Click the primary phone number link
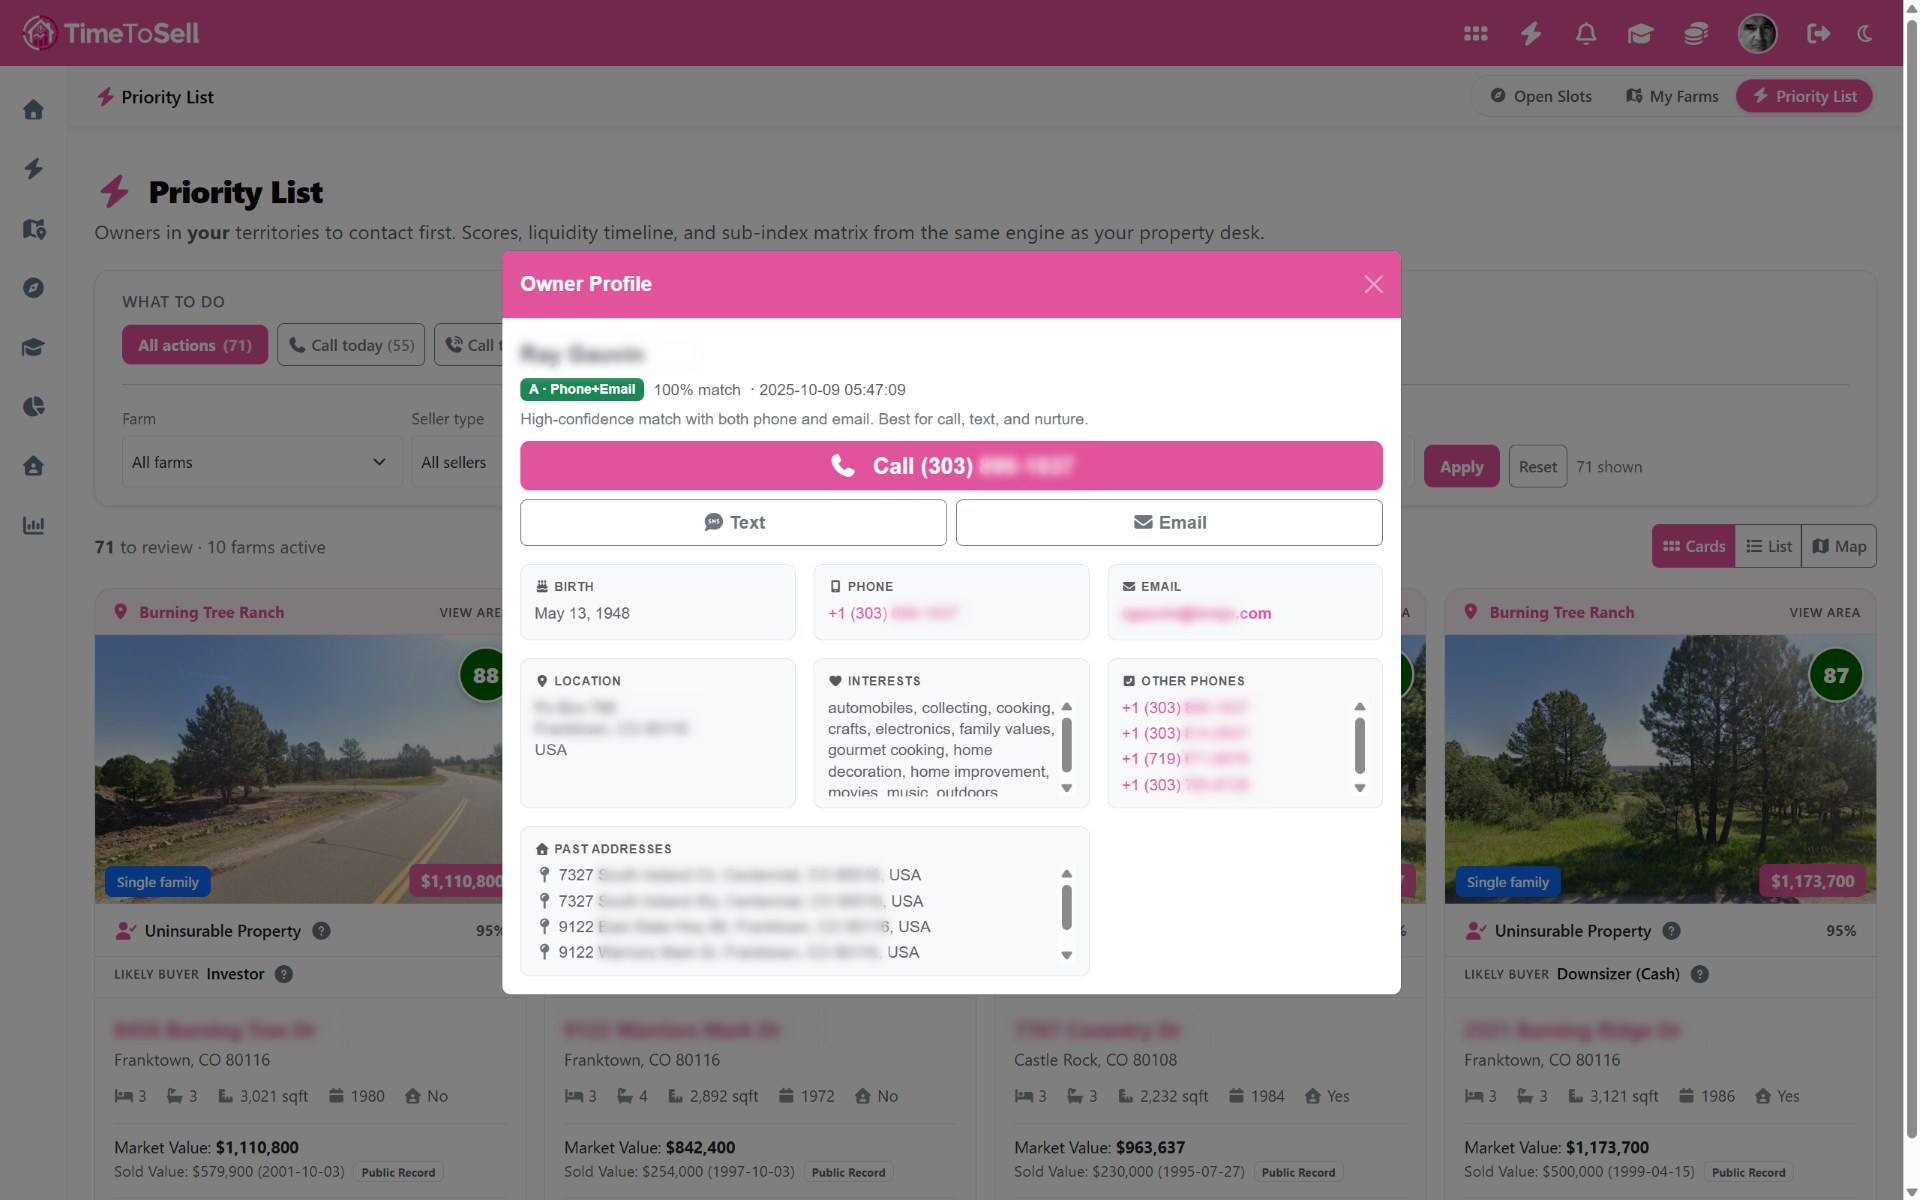Screen dimensions: 1920x1200 pyautogui.click(x=893, y=613)
